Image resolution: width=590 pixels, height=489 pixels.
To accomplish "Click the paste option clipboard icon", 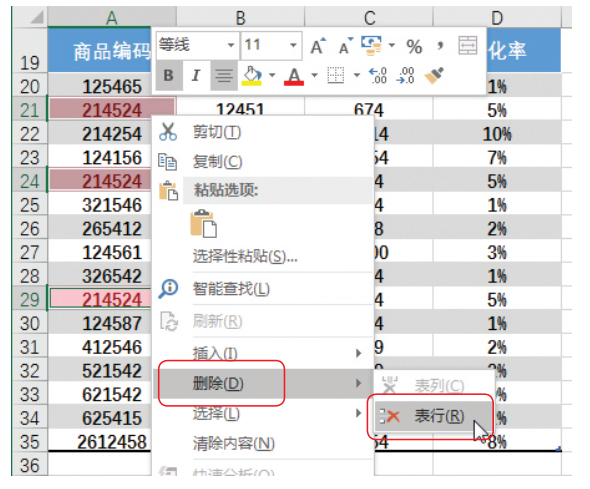I will point(204,224).
